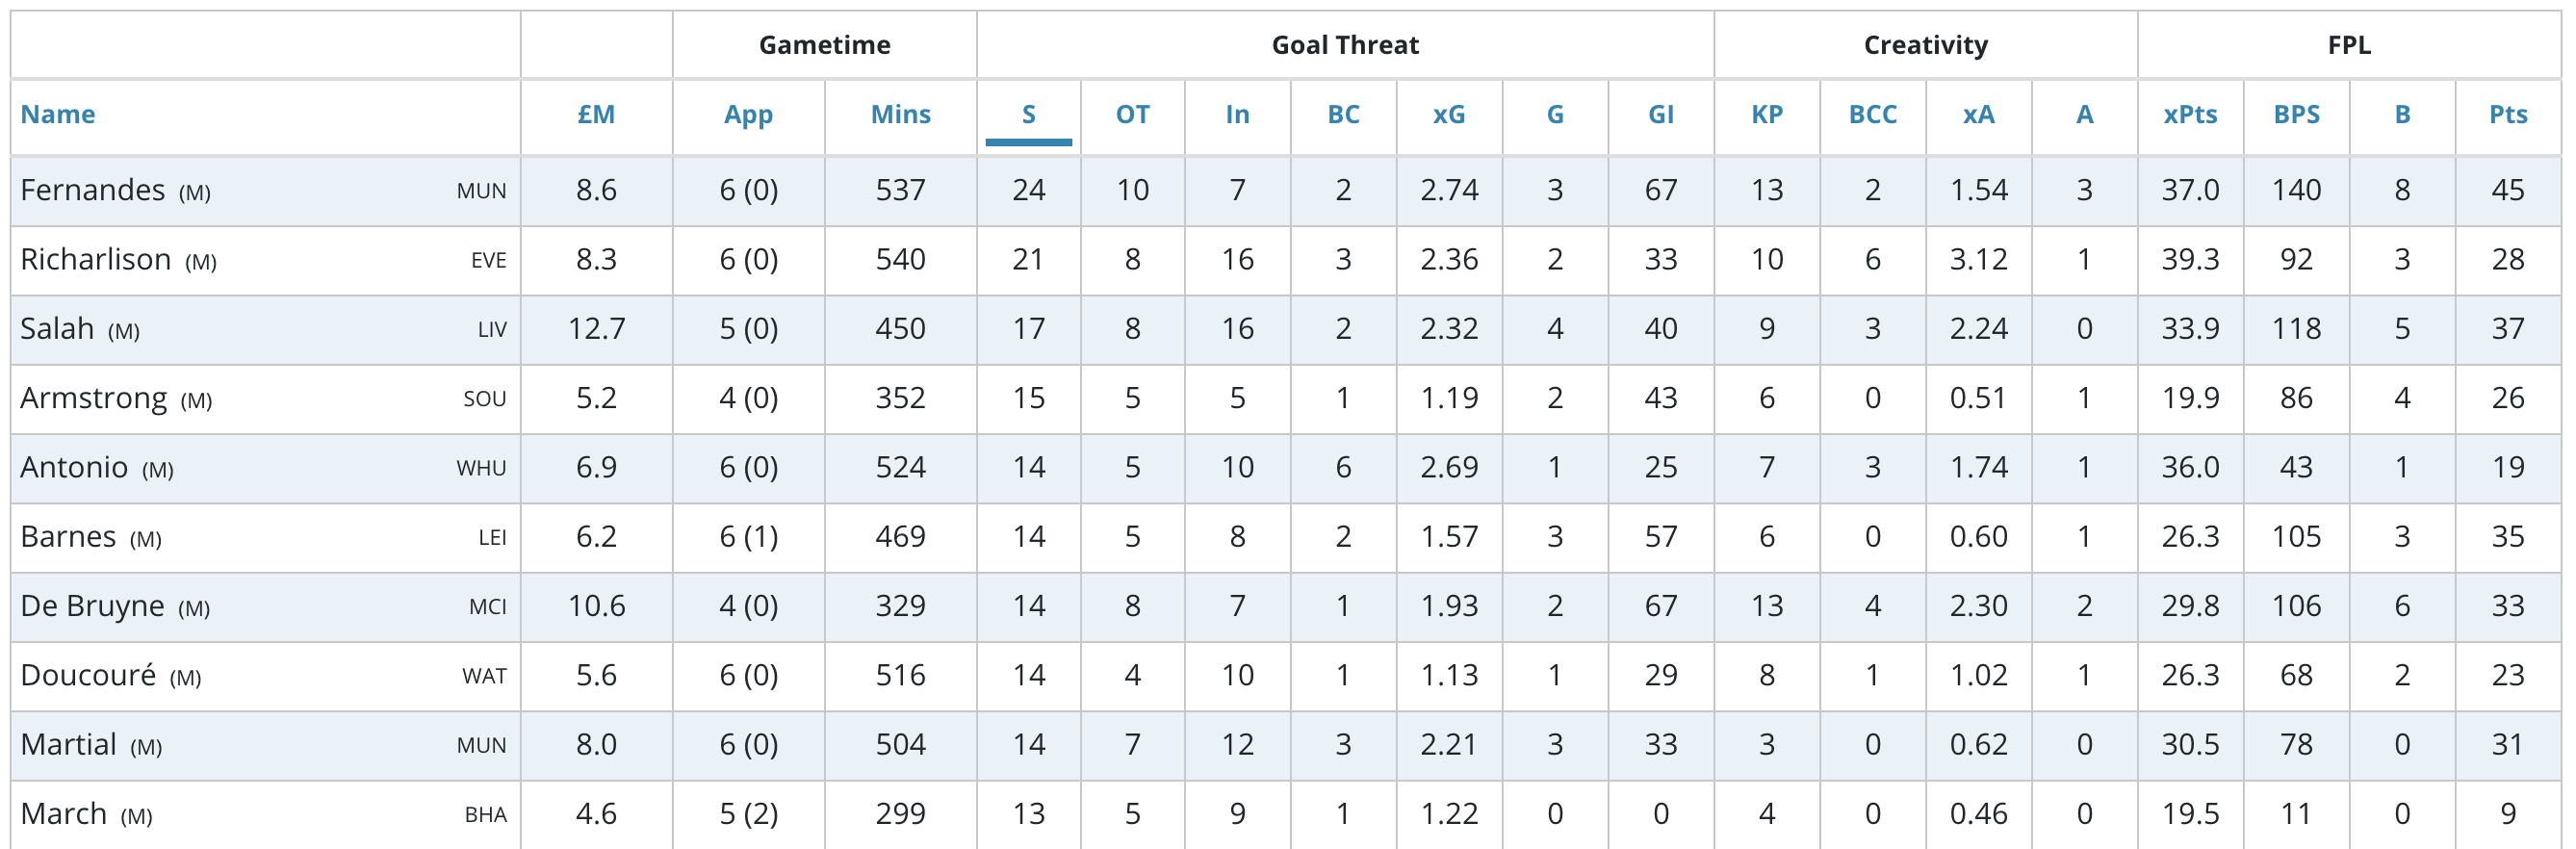Sort by BC big chances column

1343,114
